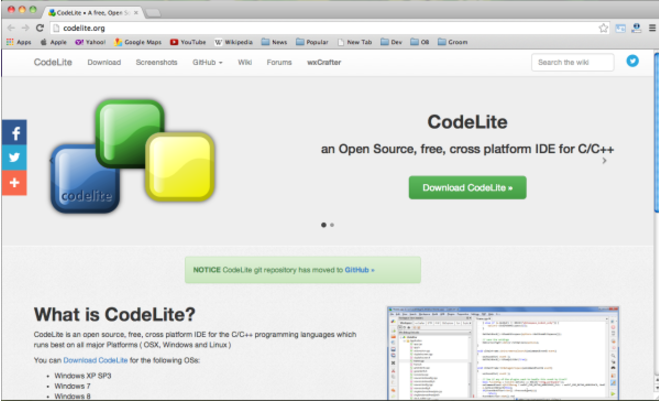Open the Yahoo! bookmark
This screenshot has width=659, height=401.
[x=90, y=42]
